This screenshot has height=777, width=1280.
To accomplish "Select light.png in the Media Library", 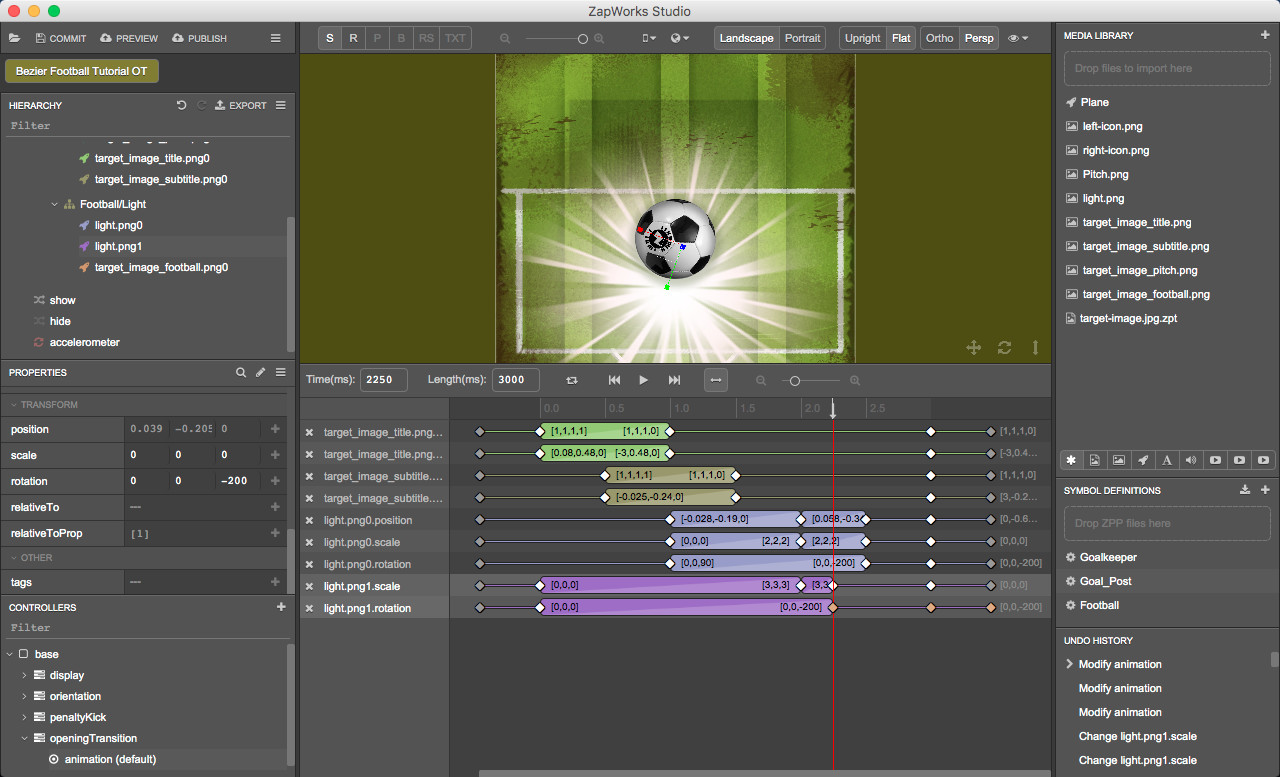I will (1103, 198).
